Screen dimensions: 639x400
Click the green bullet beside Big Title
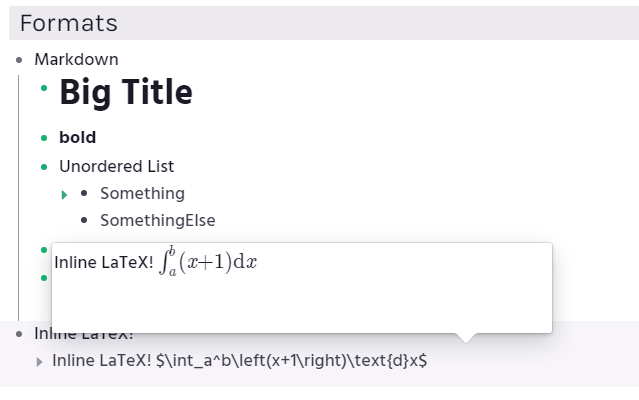click(44, 88)
